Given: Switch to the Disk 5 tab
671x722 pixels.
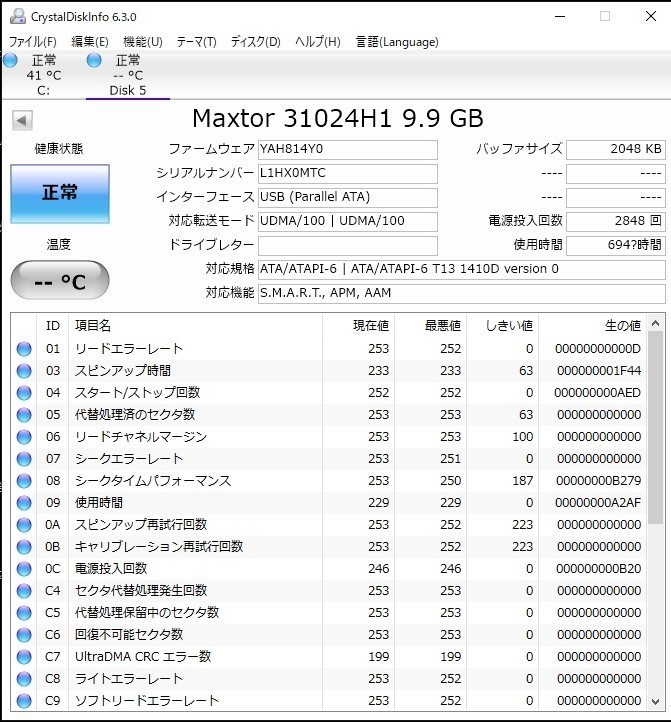Looking at the screenshot, I should tap(127, 90).
